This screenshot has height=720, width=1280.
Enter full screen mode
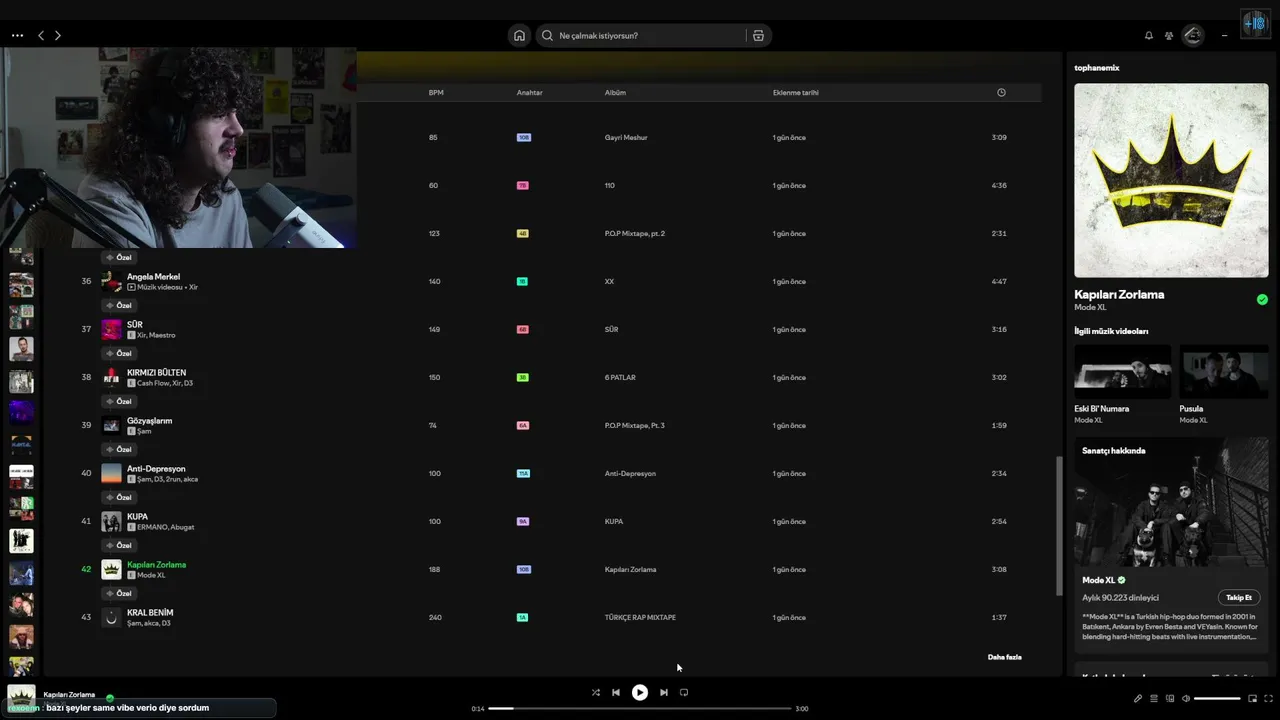(1269, 698)
